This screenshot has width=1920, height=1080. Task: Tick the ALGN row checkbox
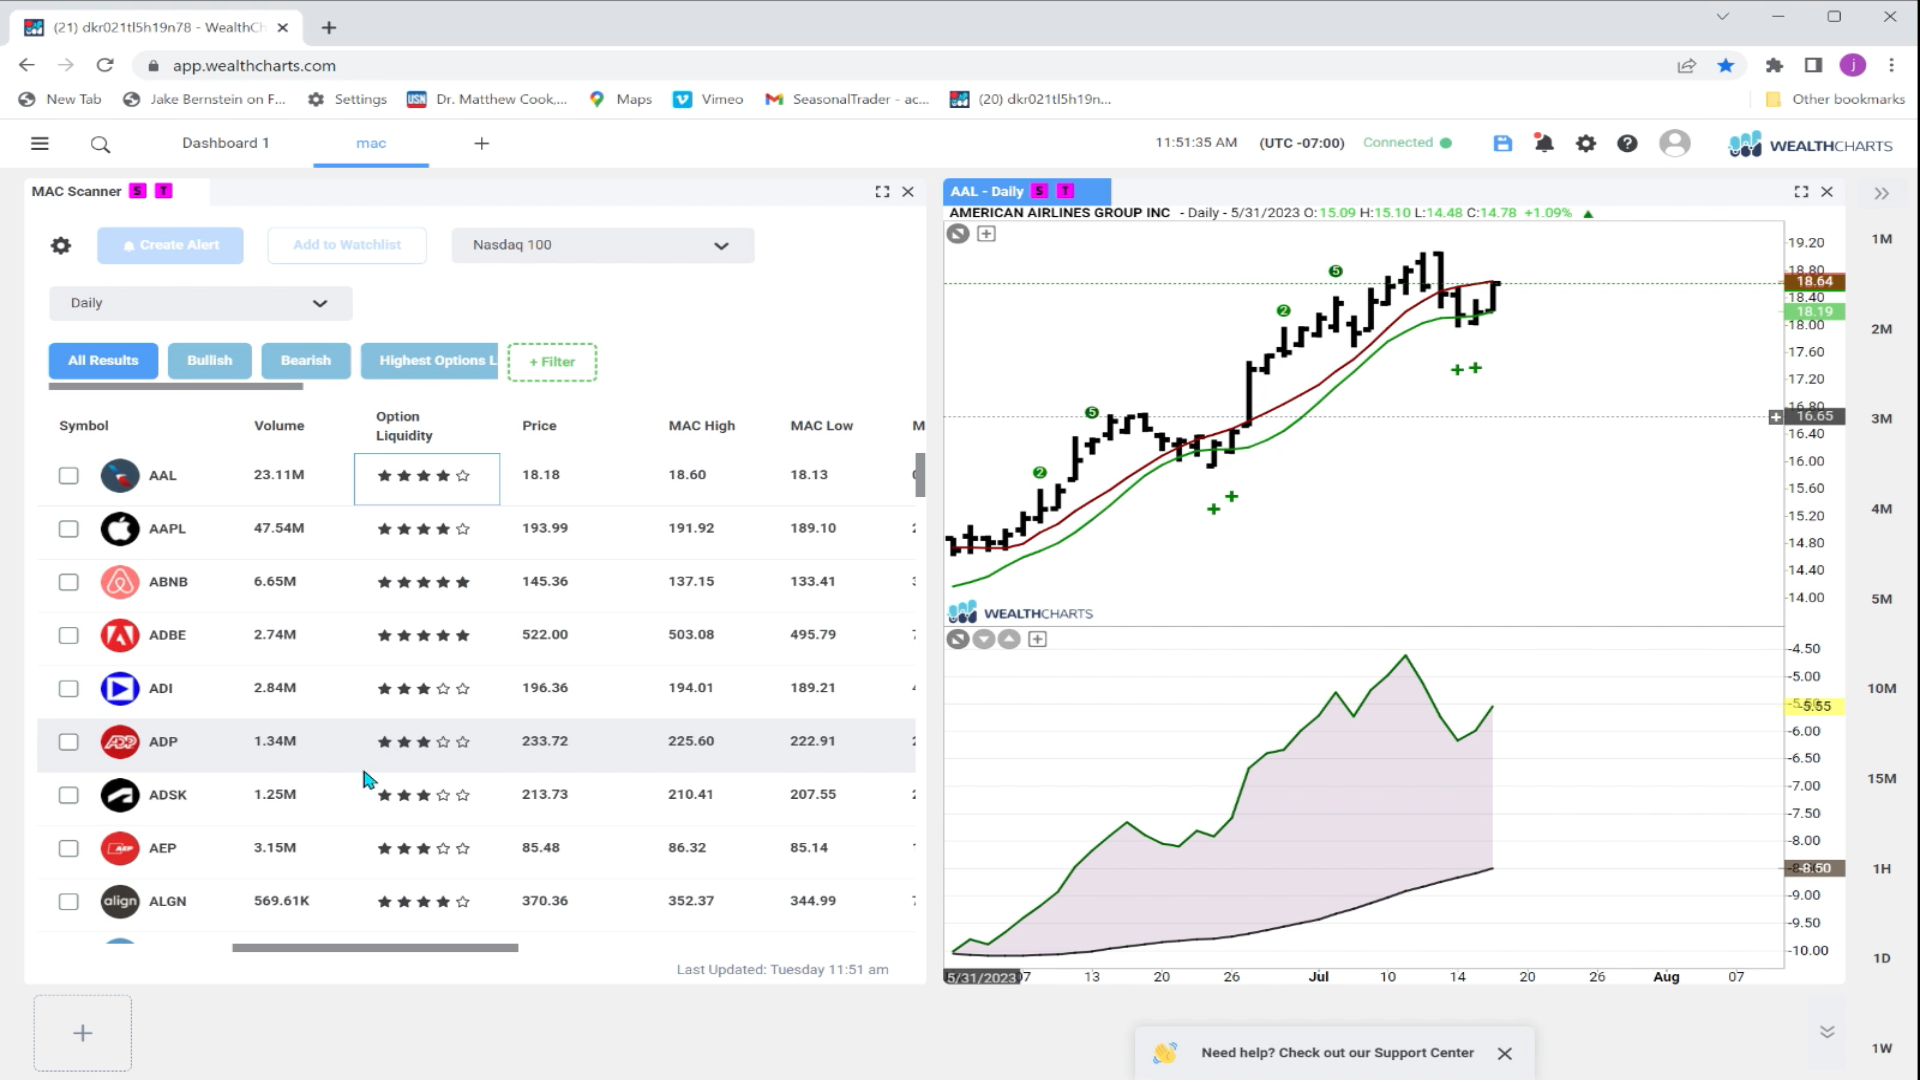[68, 902]
